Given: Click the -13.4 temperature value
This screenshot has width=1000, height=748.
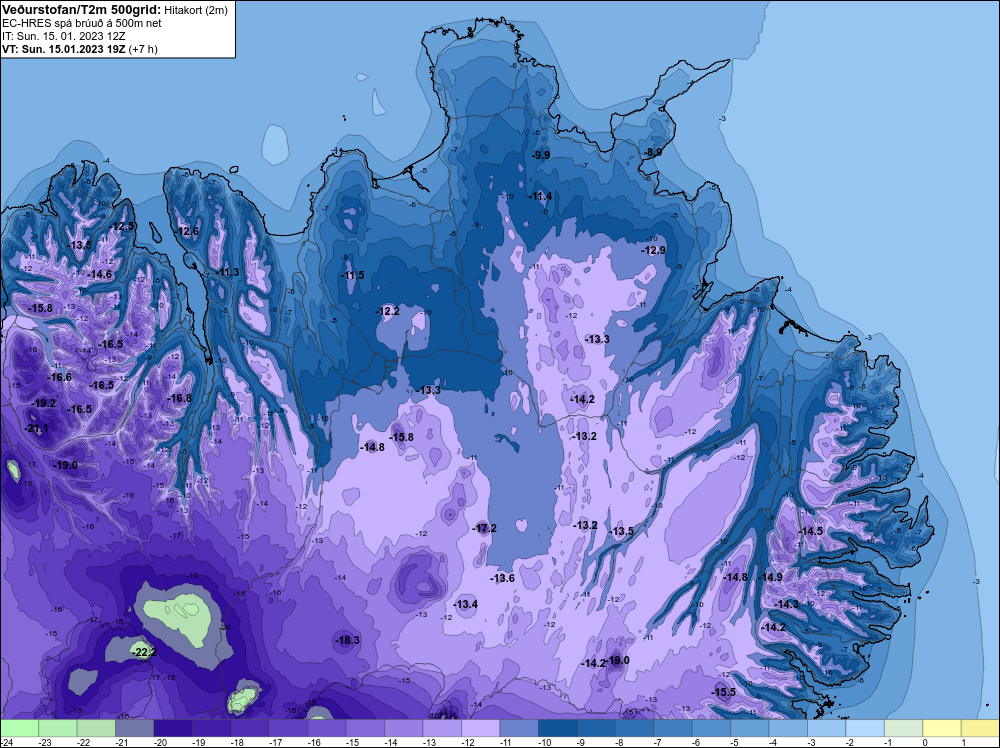Looking at the screenshot, I should coord(466,604).
